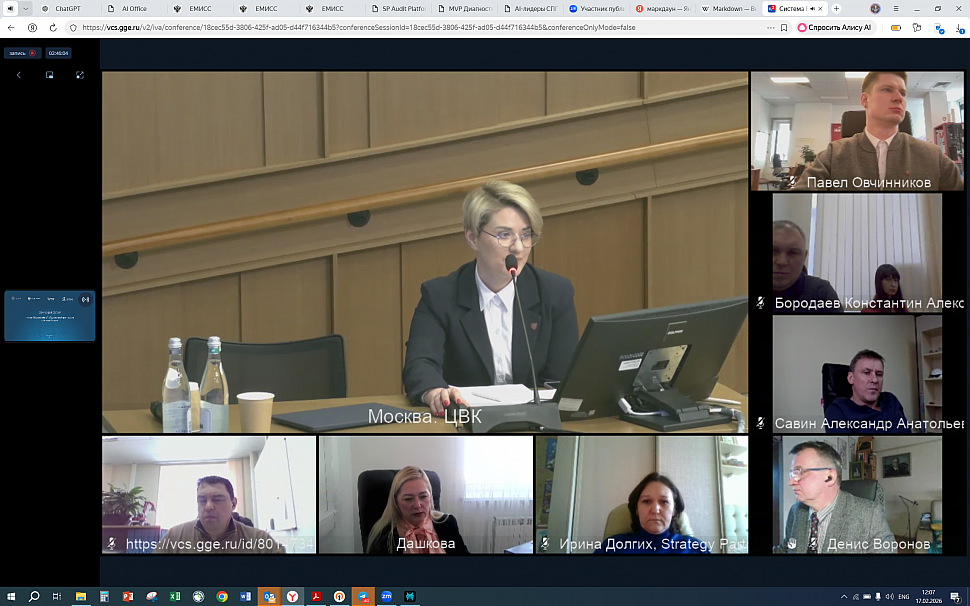Open the SP Audit Platform tab
The image size is (970, 606).
coord(403,8)
